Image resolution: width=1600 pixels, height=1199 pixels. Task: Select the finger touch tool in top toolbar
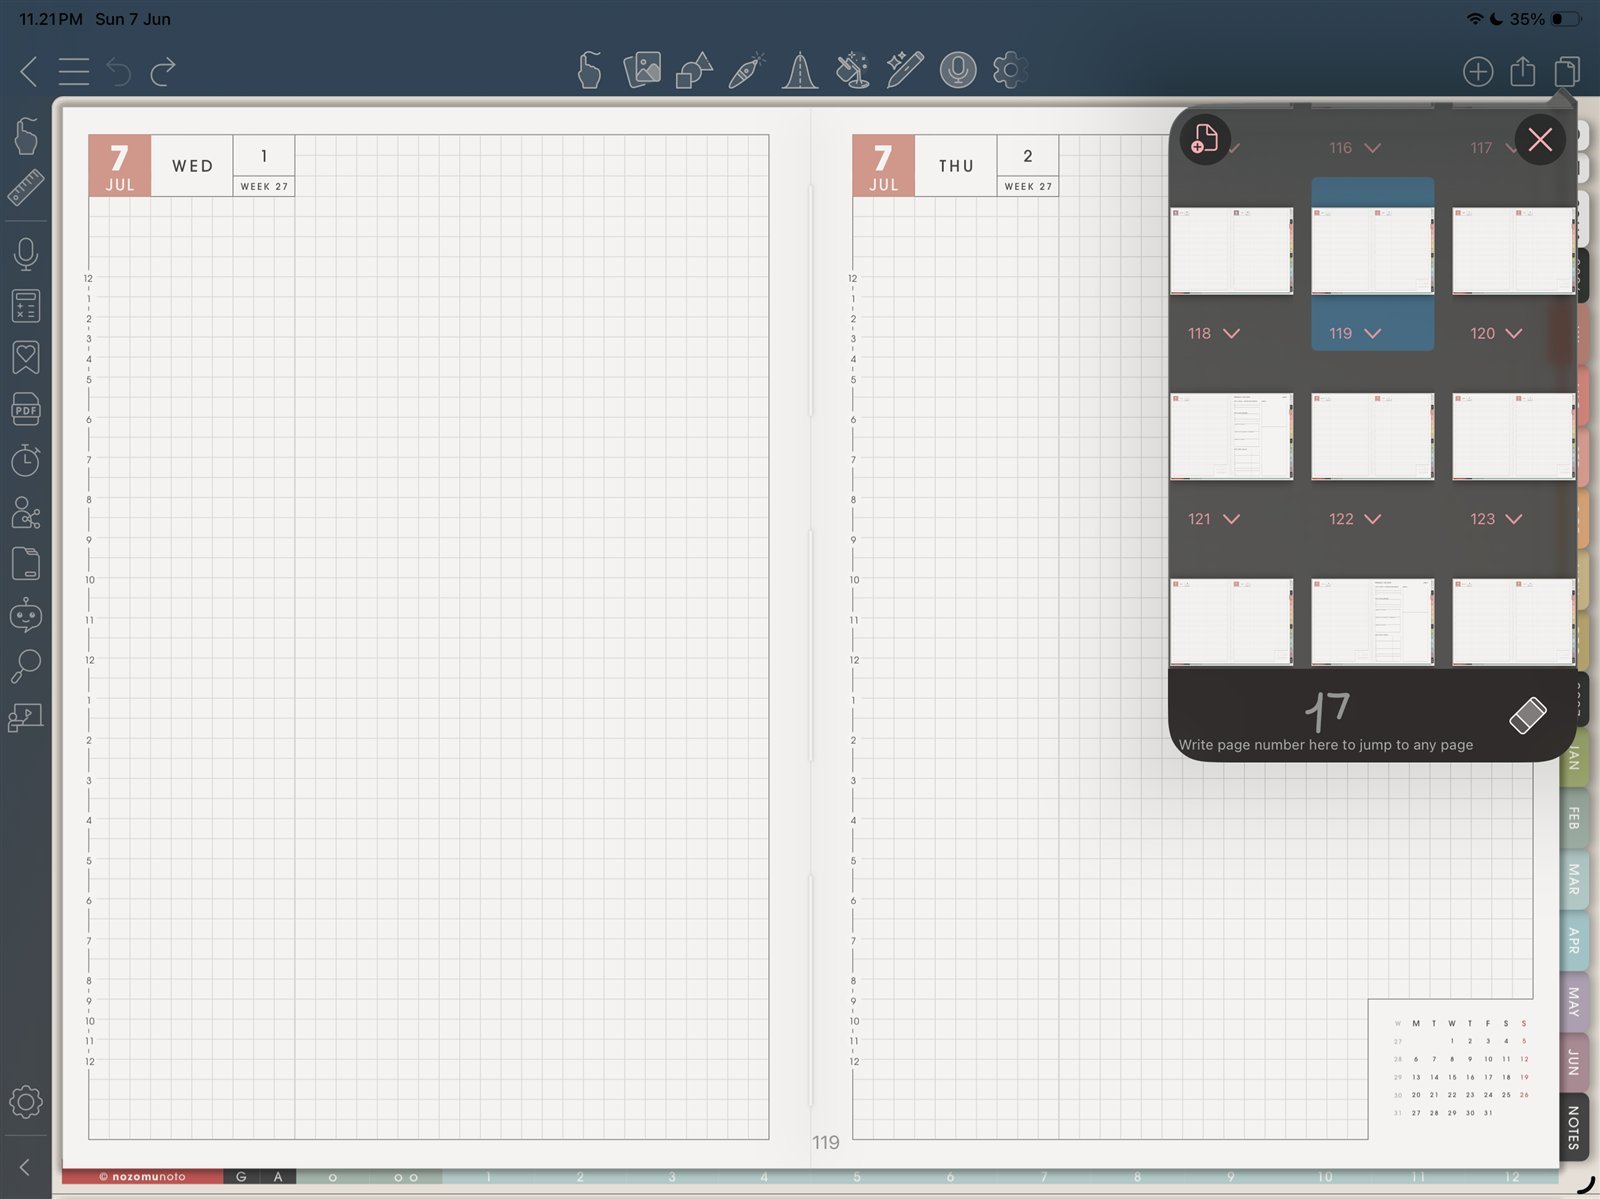[x=590, y=70]
